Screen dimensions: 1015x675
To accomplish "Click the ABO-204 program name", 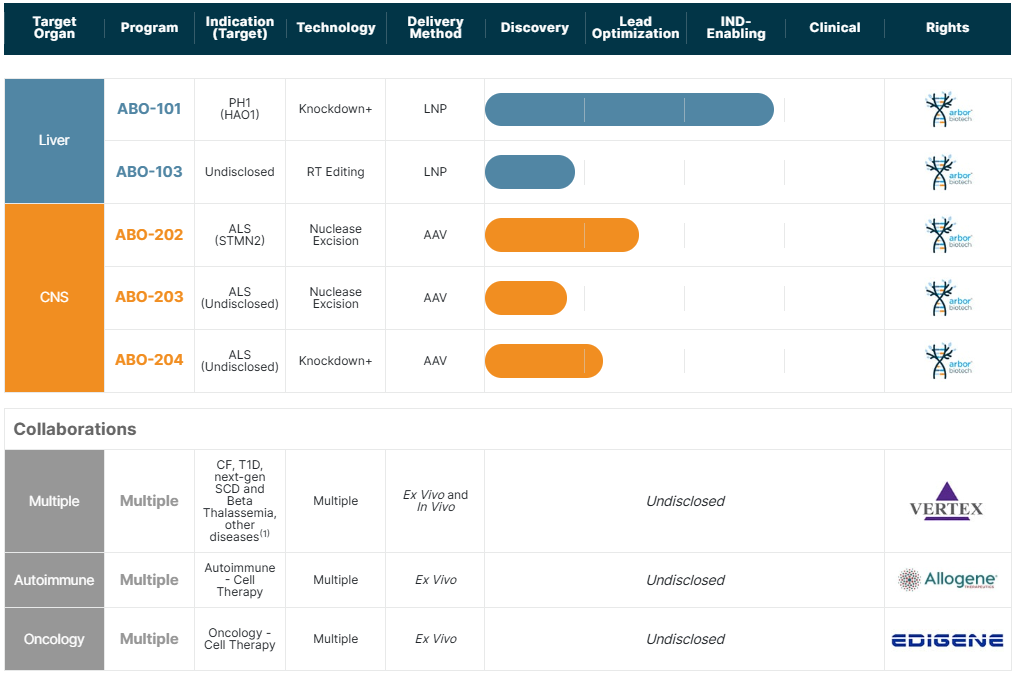I will [x=149, y=360].
